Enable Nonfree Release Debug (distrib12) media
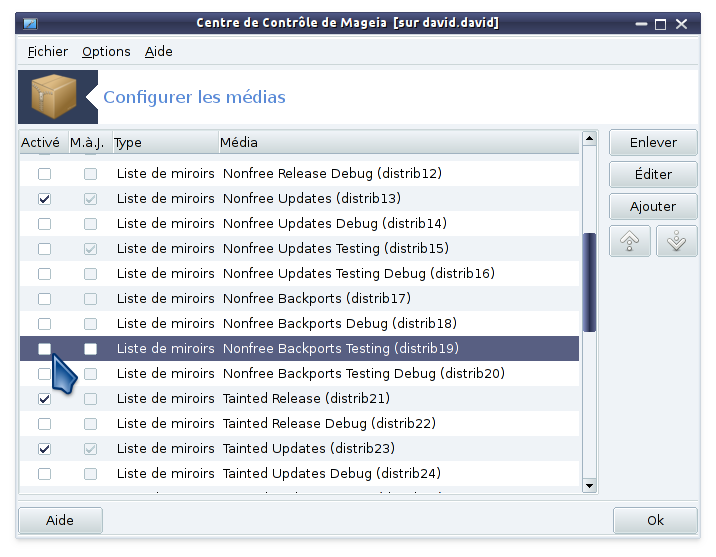 point(44,174)
